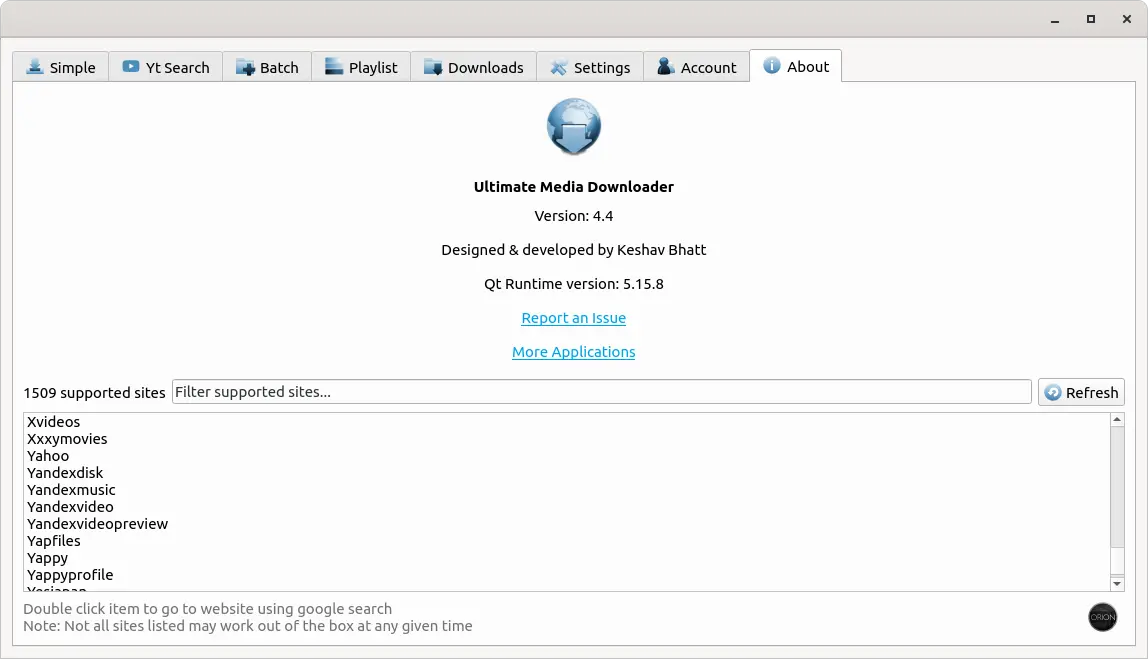This screenshot has height=659, width=1148.
Task: Click the globe download app logo
Action: pos(574,128)
